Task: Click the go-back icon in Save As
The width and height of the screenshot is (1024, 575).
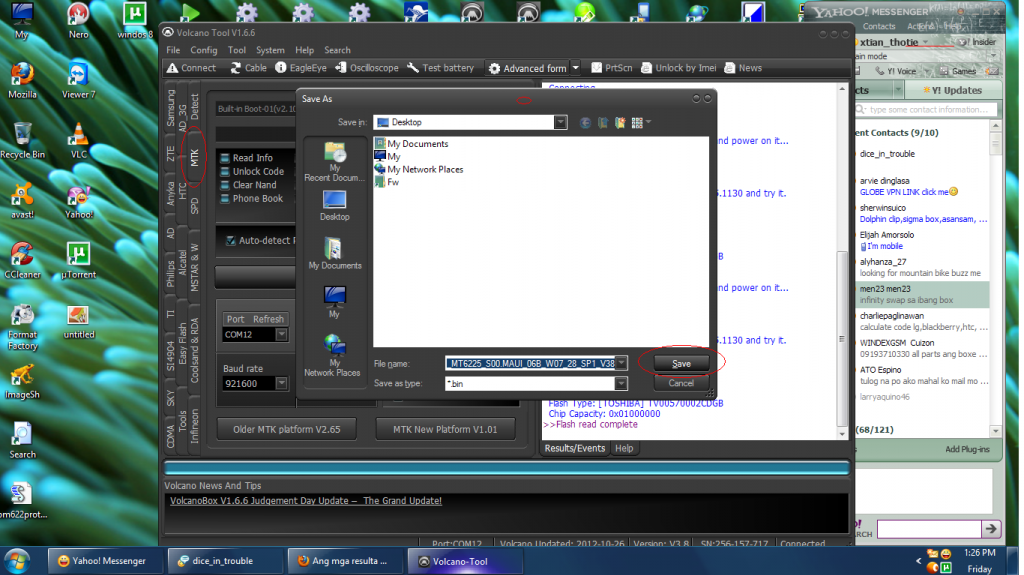Action: click(585, 122)
